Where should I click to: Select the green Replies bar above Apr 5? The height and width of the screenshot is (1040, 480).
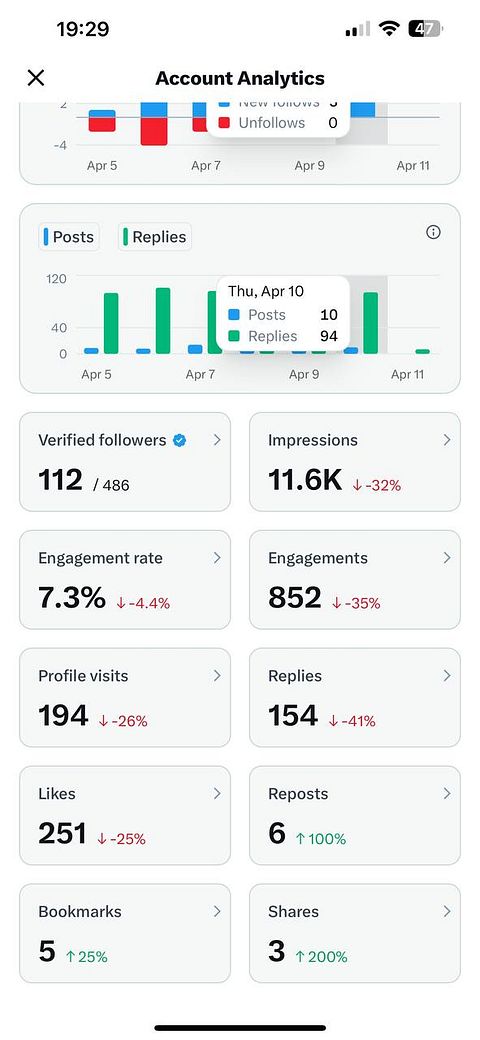111,323
